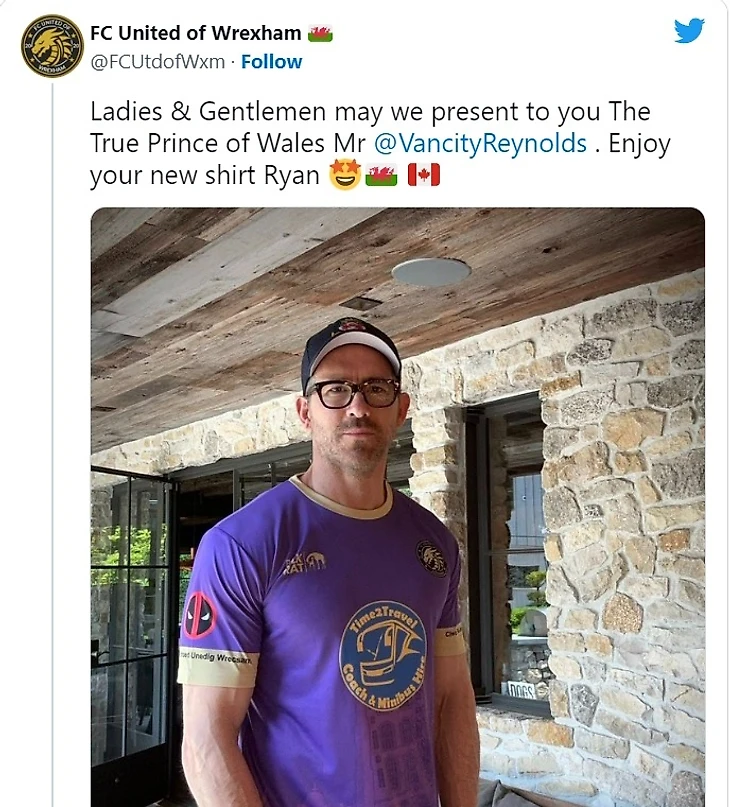Screen dimensions: 730x807
Task: Click the Wales flag emoji beside the account name
Action: [321, 33]
